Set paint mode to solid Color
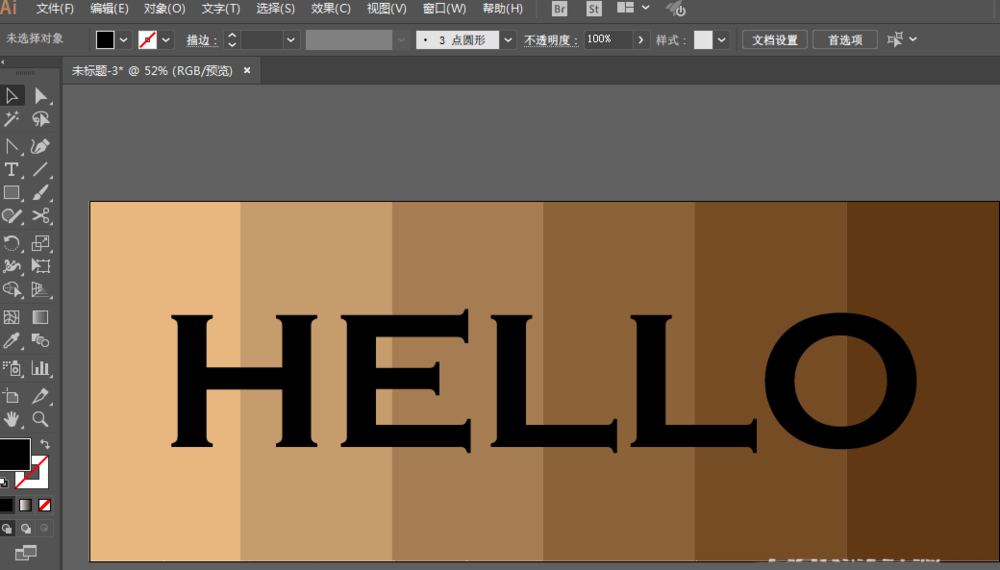Image resolution: width=1000 pixels, height=570 pixels. 6,505
